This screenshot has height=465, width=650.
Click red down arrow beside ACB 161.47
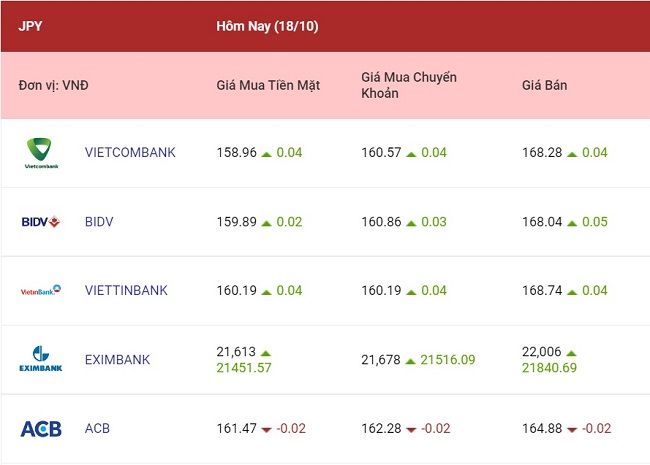(267, 430)
